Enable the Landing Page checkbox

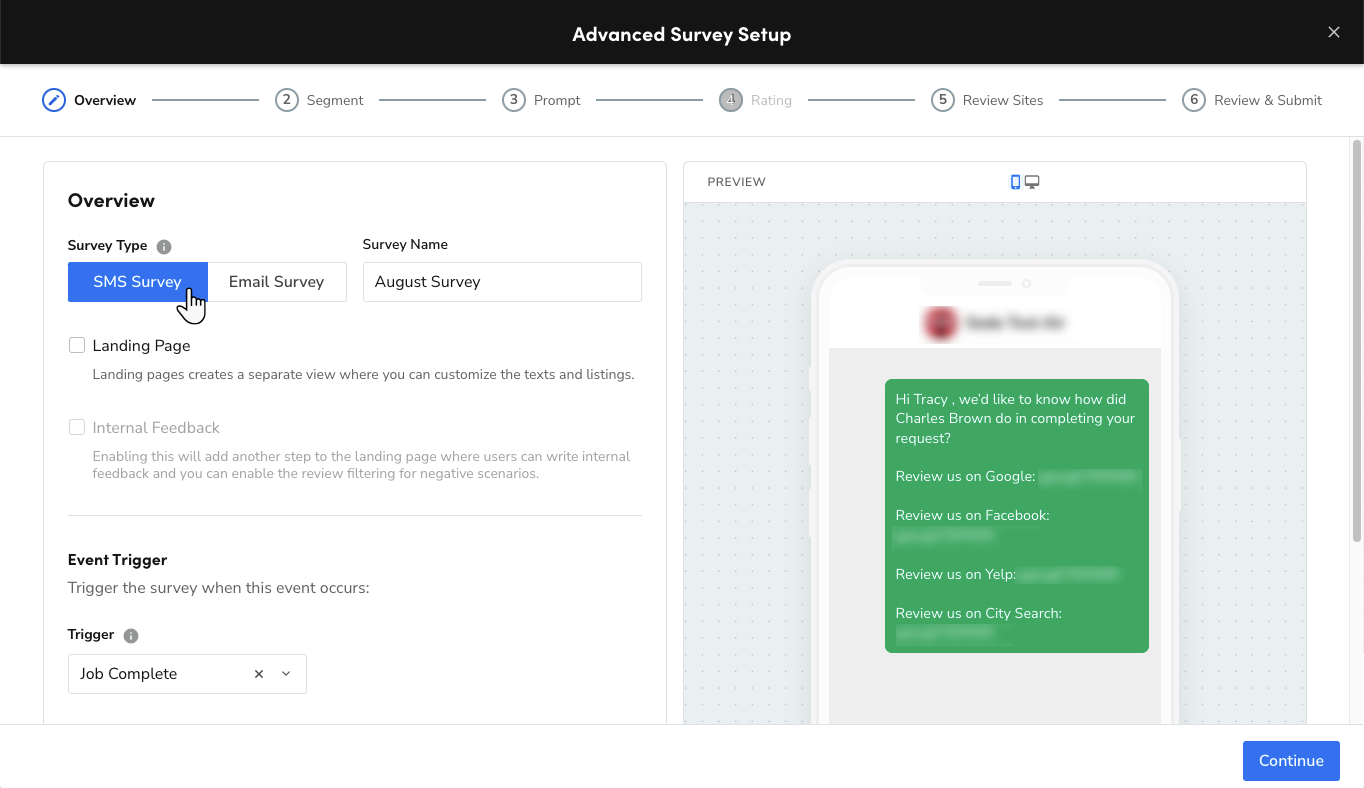coord(77,345)
